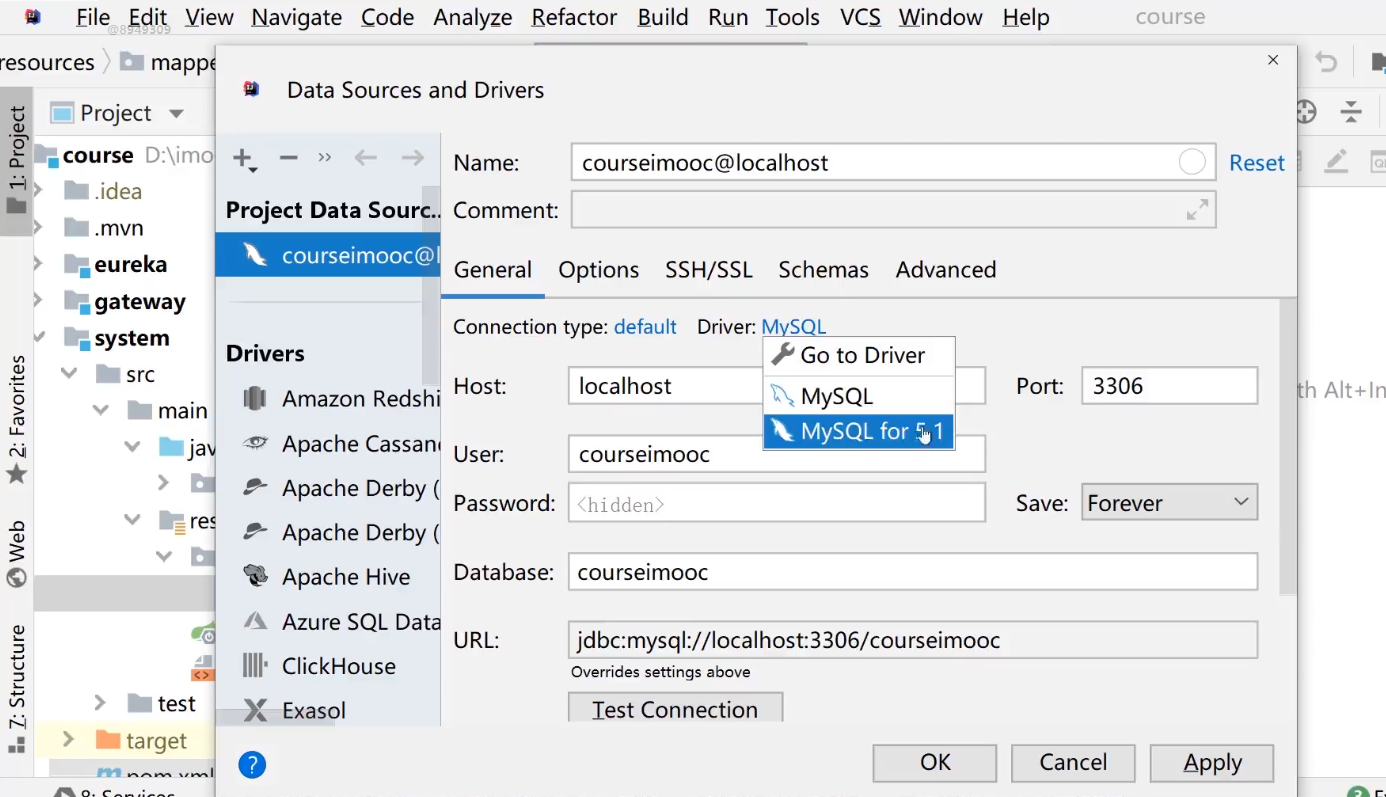Go forward with the right arrow
The image size is (1386, 797).
click(x=412, y=157)
